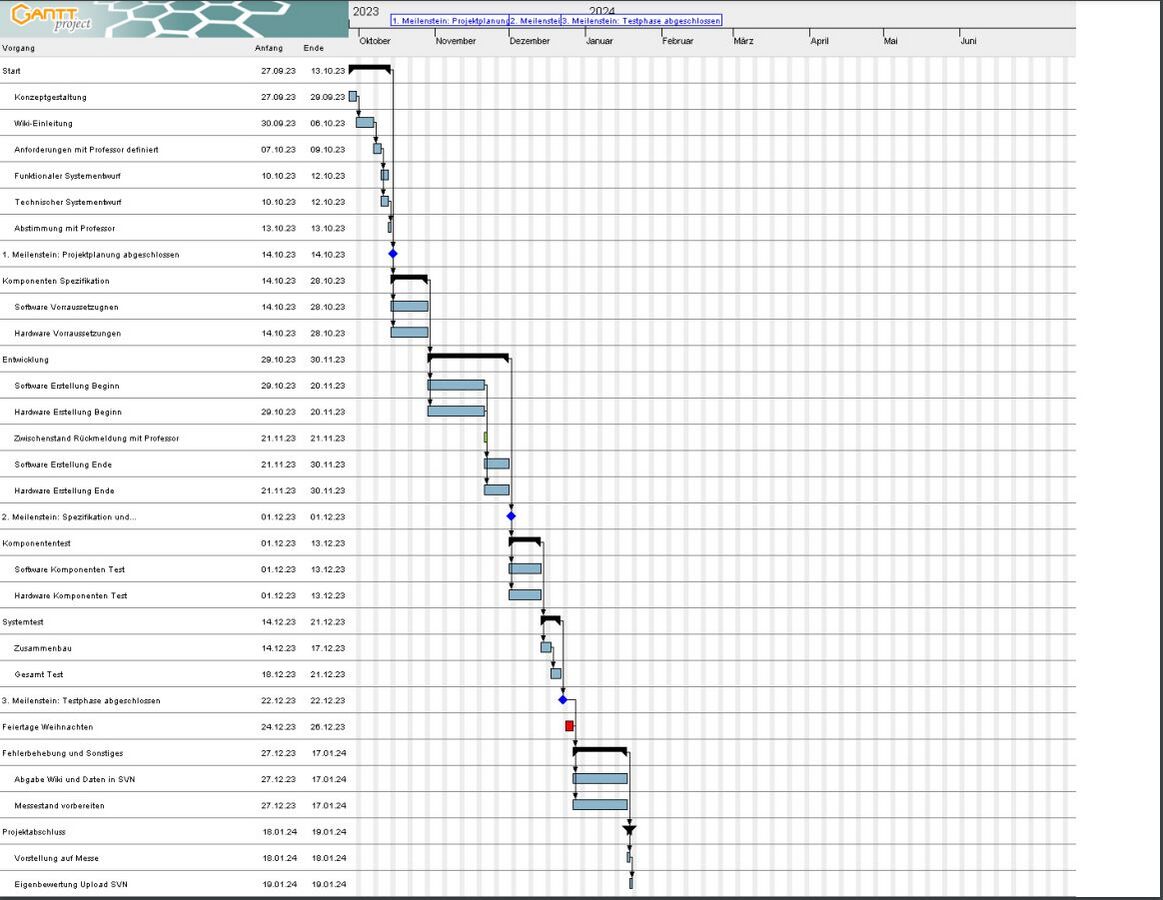The height and width of the screenshot is (900, 1163).
Task: Select the Eigenbewertung Upload SVN task name
Action: tap(71, 884)
